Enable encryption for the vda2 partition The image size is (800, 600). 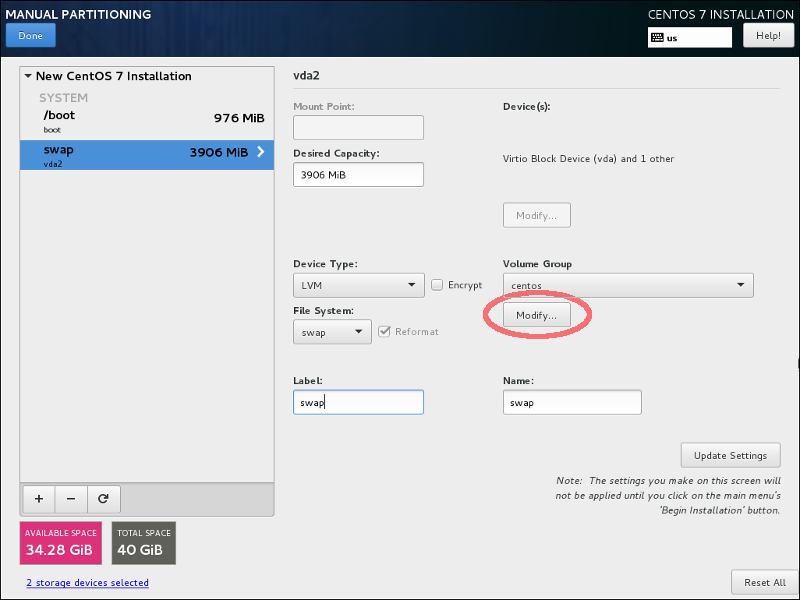(437, 284)
